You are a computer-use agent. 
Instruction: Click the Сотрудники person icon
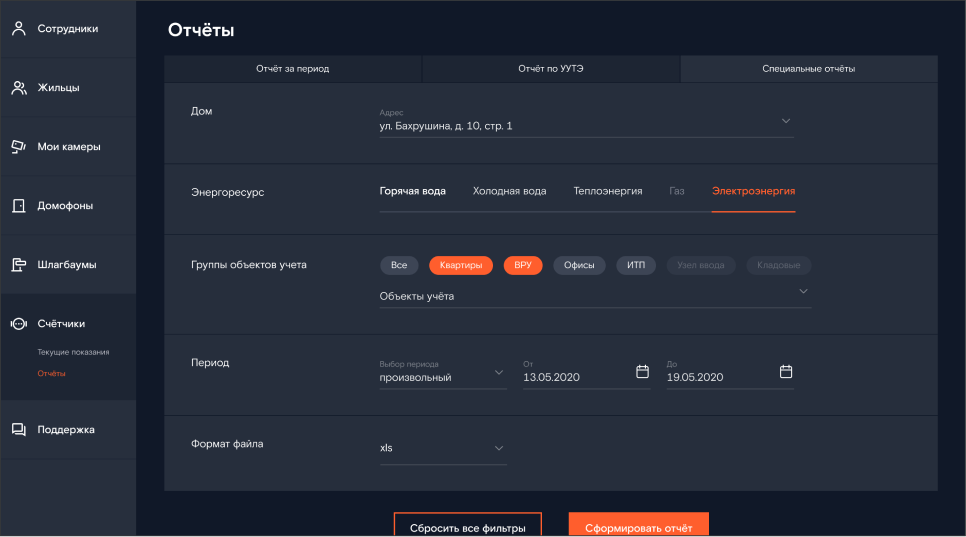[19, 28]
